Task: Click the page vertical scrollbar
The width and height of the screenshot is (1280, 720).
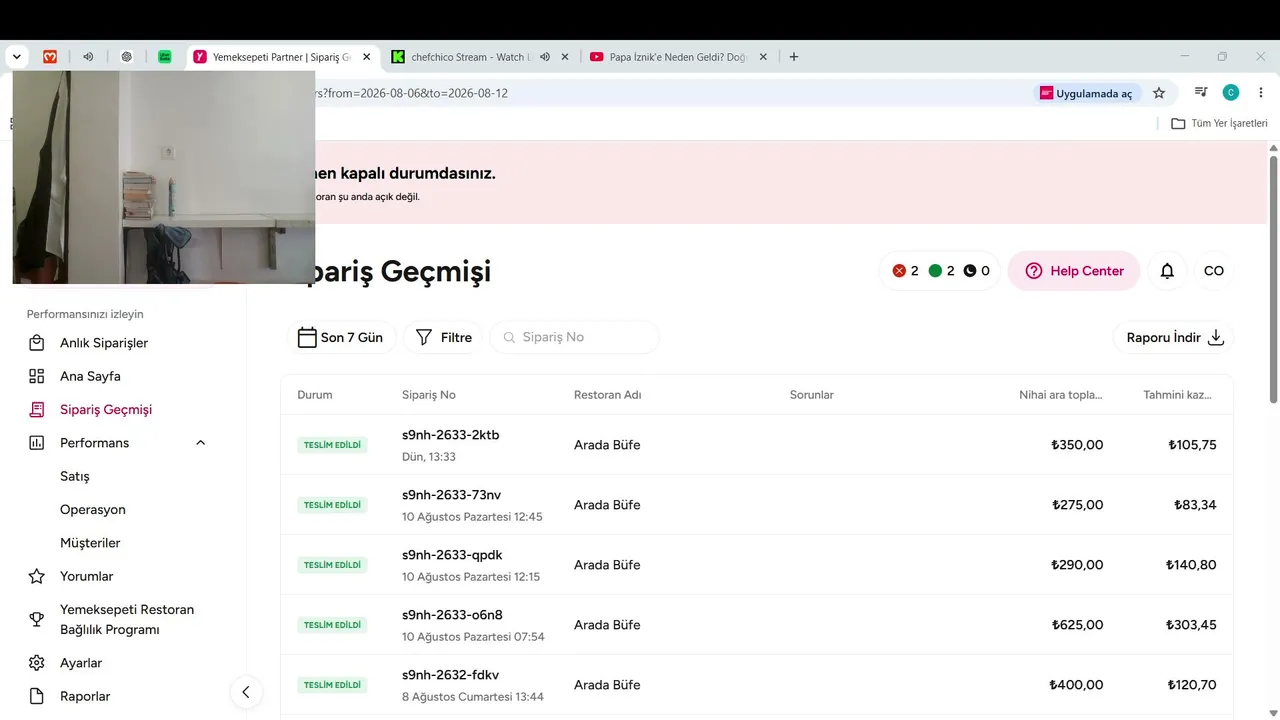Action: (1273, 280)
